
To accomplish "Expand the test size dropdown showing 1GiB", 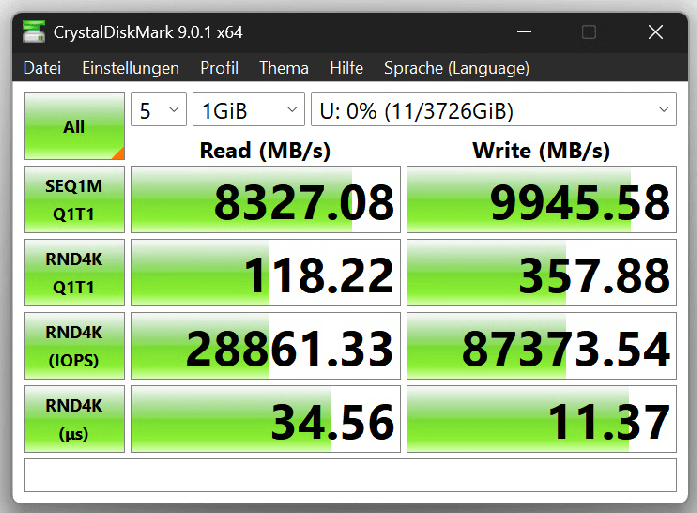I will [248, 109].
